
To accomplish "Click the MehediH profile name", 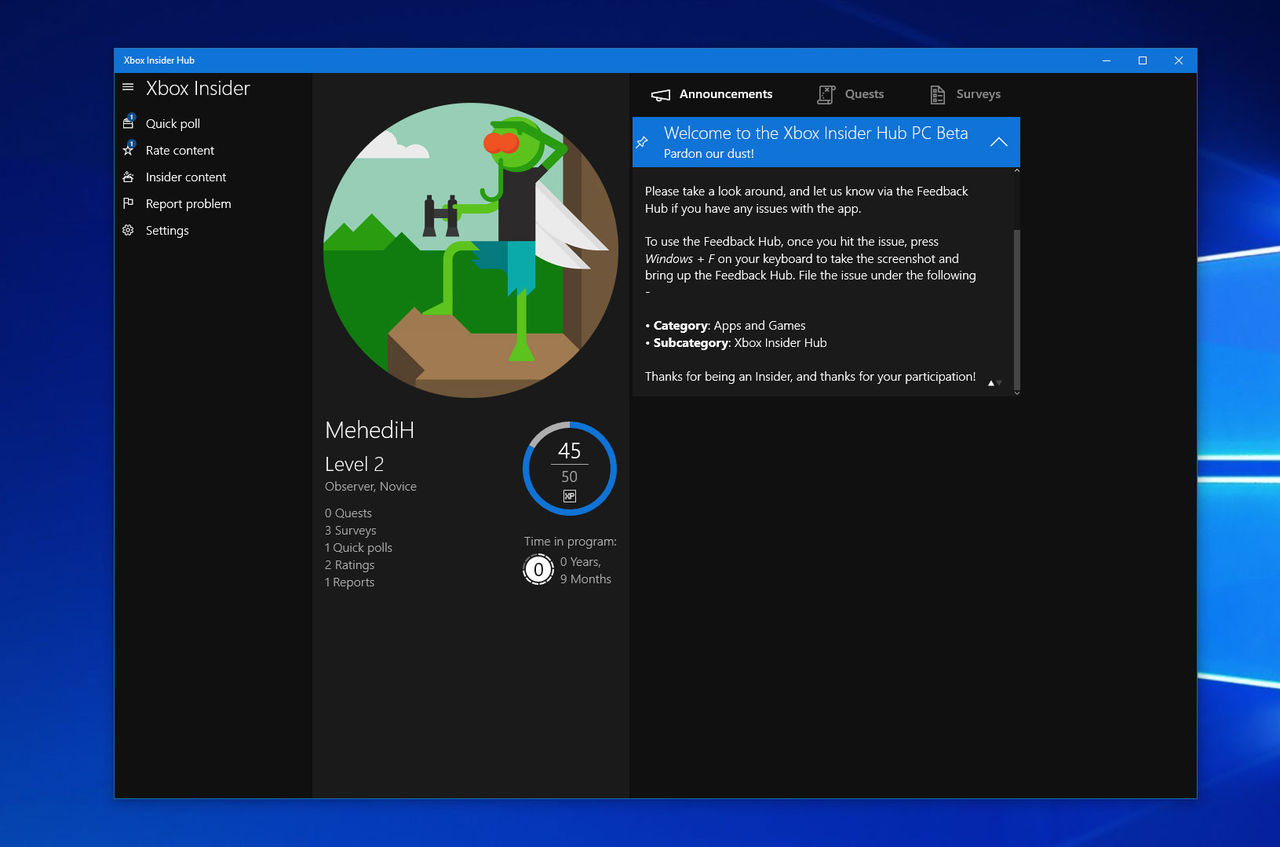I will [x=369, y=429].
